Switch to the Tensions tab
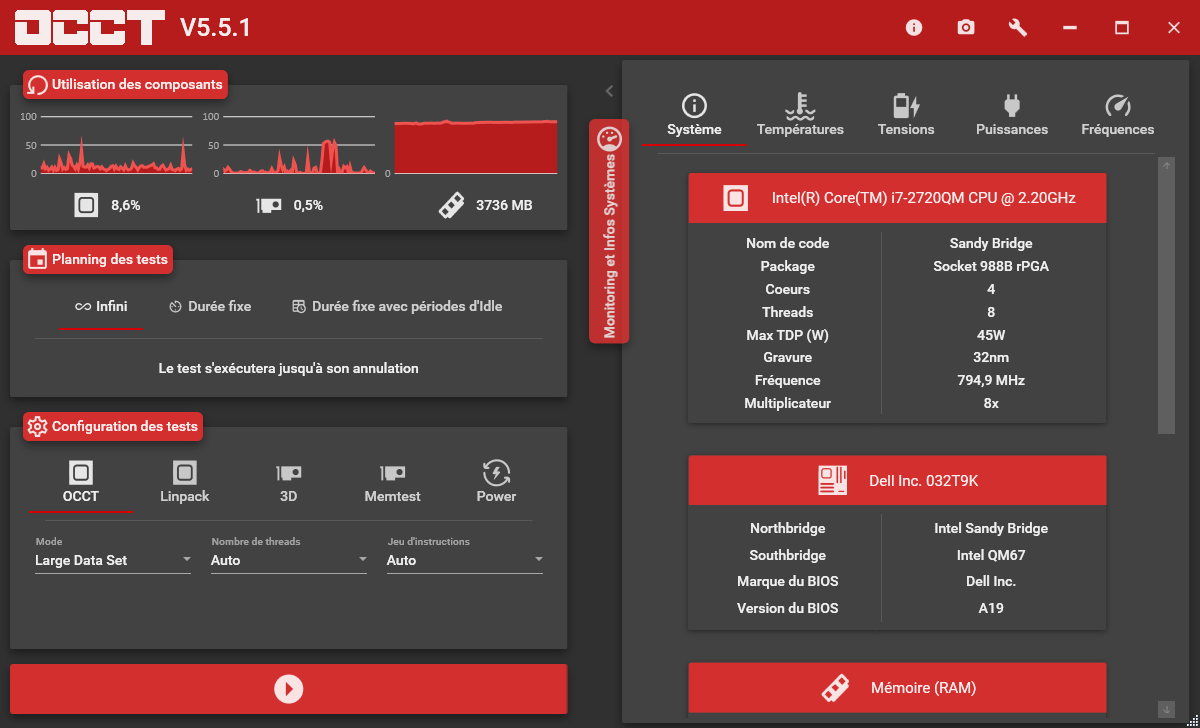Image resolution: width=1200 pixels, height=728 pixels. [x=906, y=116]
